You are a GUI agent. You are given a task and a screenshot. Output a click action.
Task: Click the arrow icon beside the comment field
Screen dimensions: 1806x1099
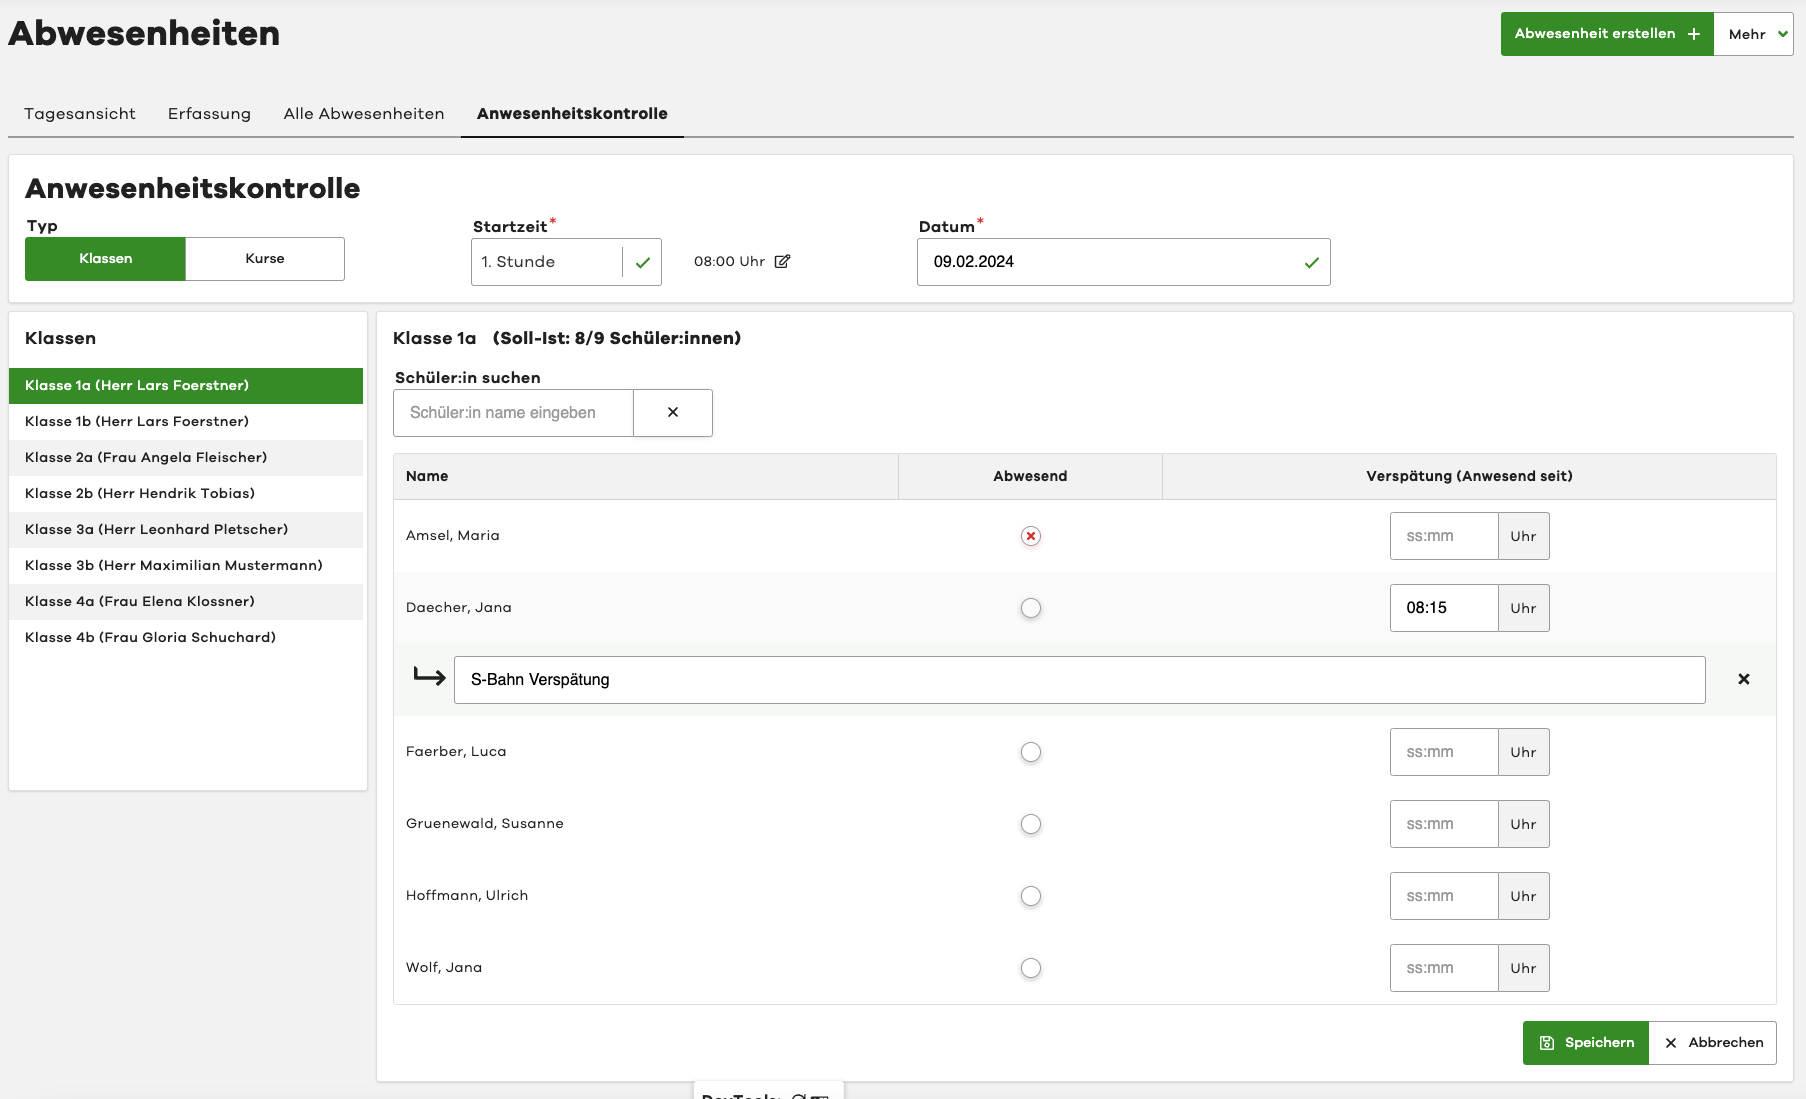coord(429,678)
